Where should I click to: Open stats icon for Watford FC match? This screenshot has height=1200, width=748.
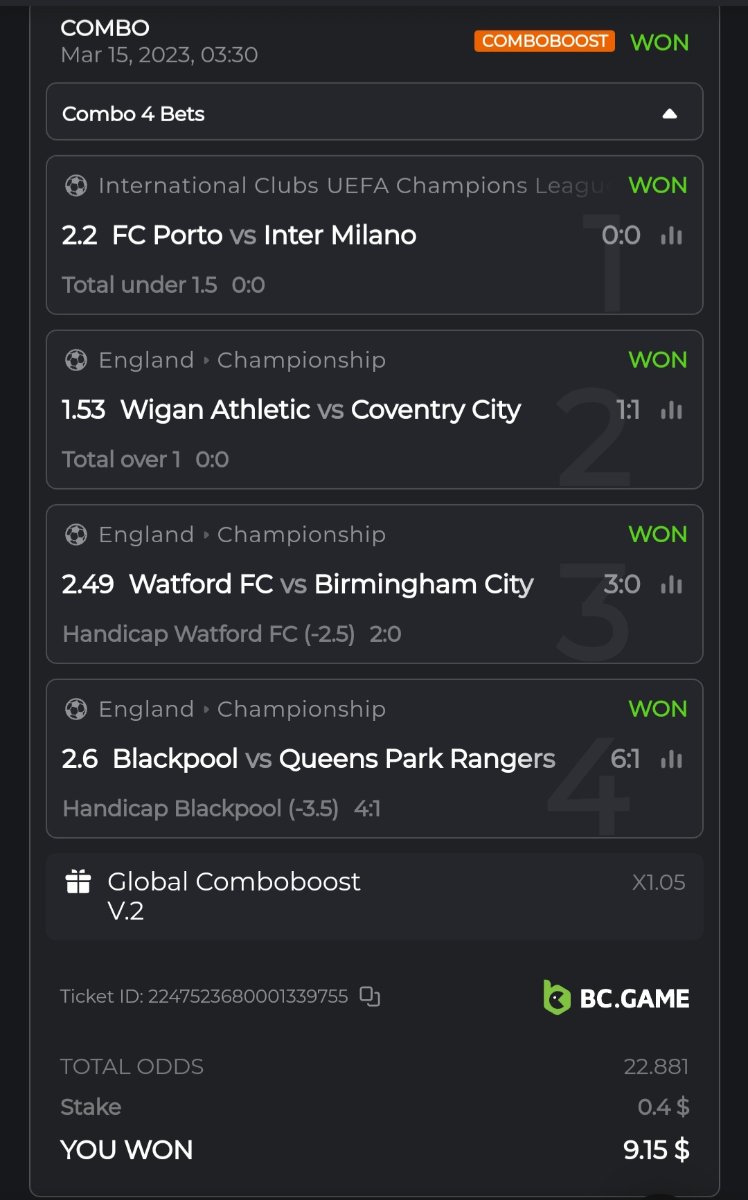point(671,585)
